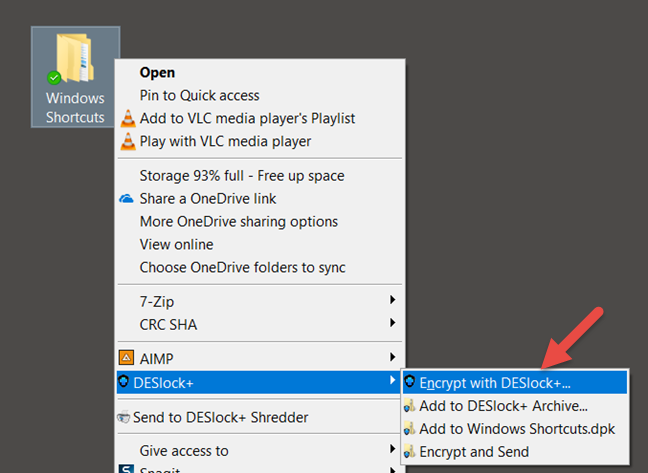Open the 7-Zip menu entry

coord(260,302)
